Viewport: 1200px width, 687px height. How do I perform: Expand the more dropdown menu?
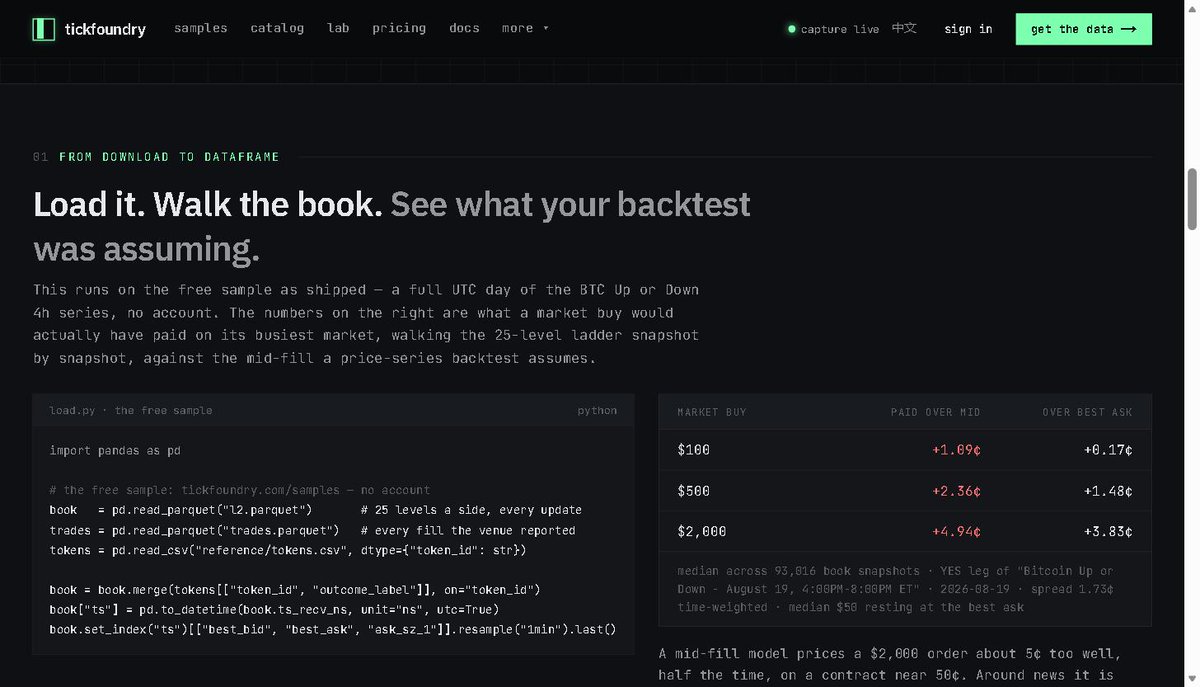[x=525, y=28]
